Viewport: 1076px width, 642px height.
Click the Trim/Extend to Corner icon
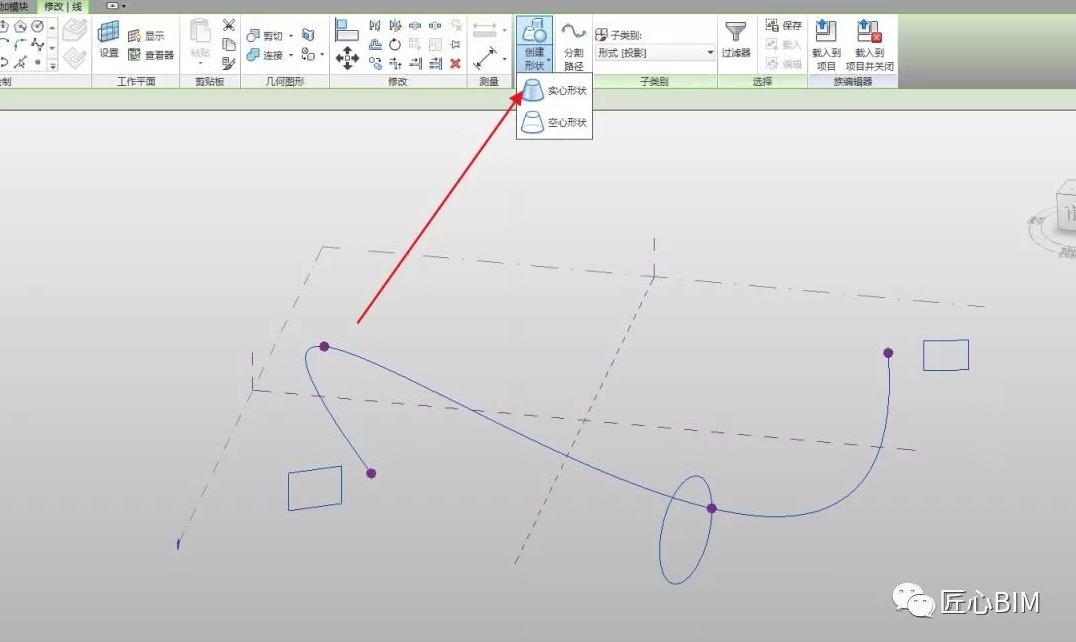click(395, 63)
